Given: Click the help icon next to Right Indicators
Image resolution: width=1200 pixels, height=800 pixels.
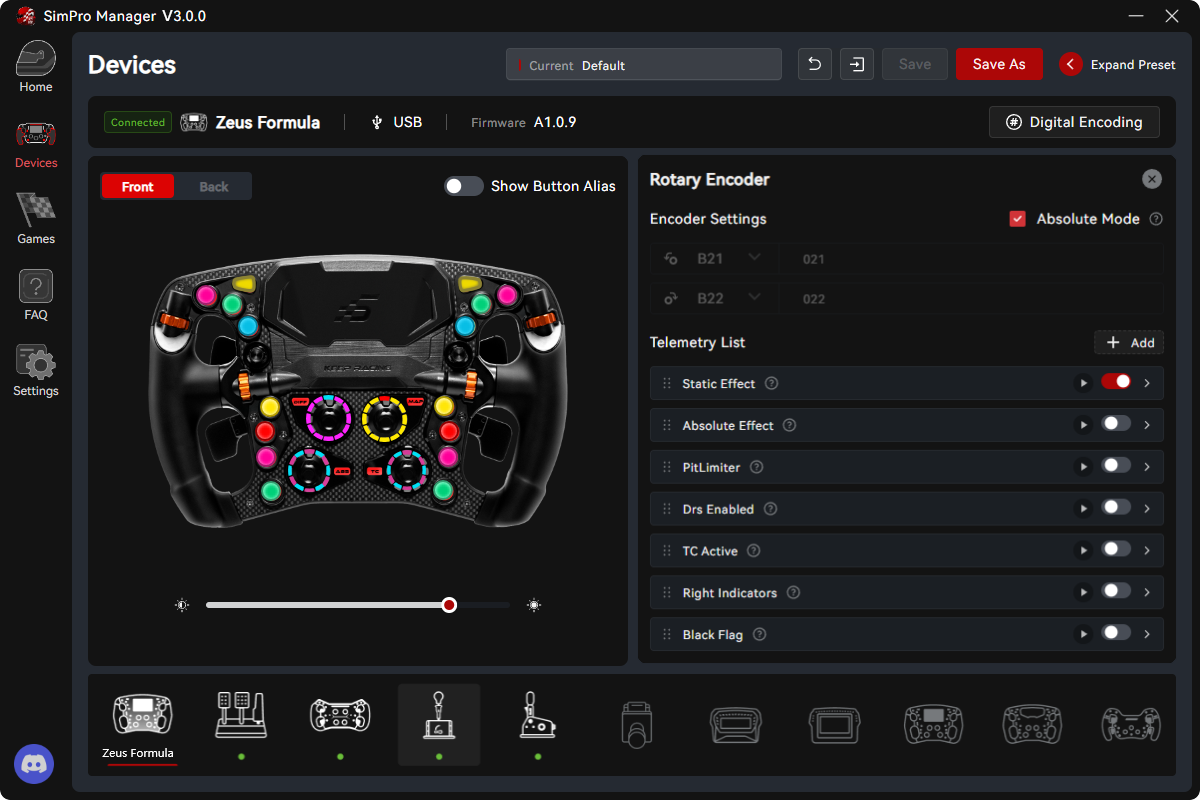Looking at the screenshot, I should [794, 593].
